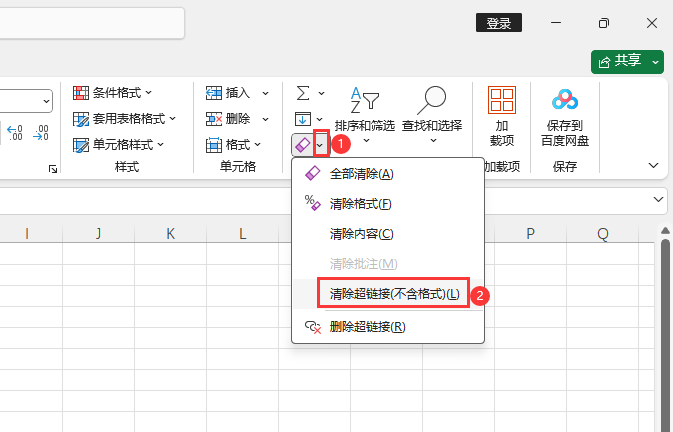Open Find and Select (查找和选择)

[x=432, y=115]
